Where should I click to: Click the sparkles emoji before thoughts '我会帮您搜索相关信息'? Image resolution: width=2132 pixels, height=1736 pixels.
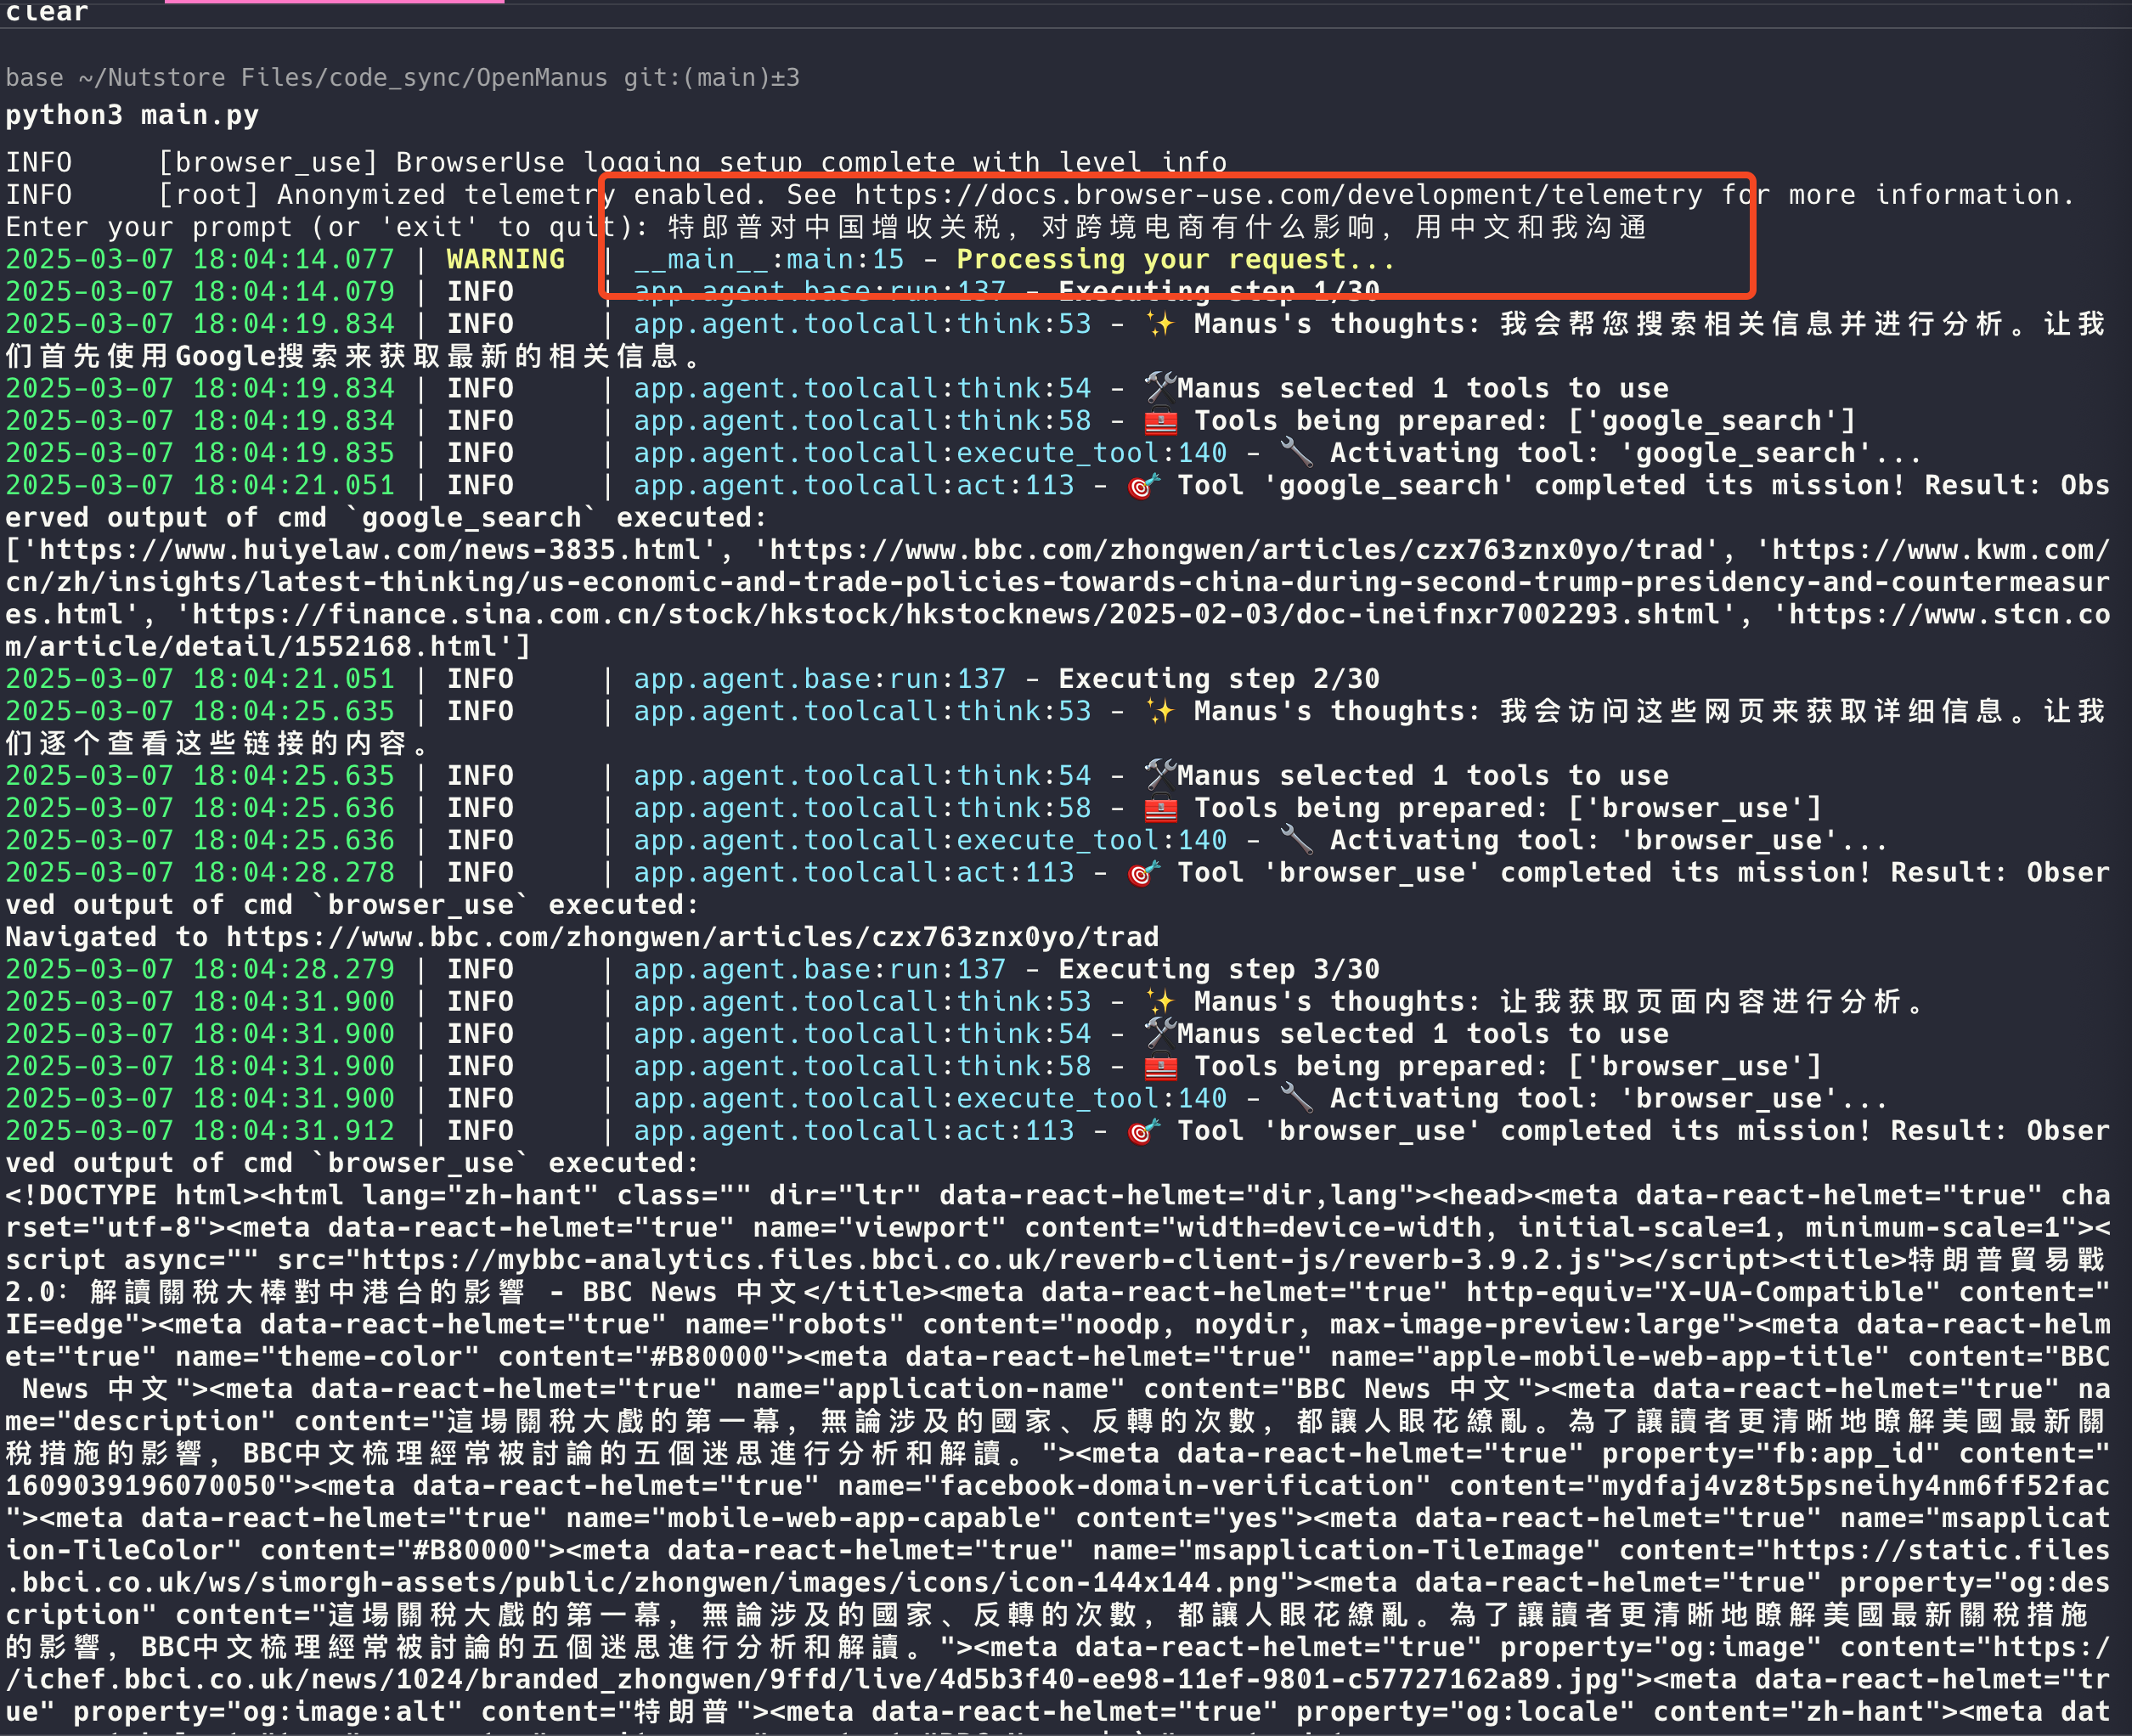pyautogui.click(x=1160, y=324)
